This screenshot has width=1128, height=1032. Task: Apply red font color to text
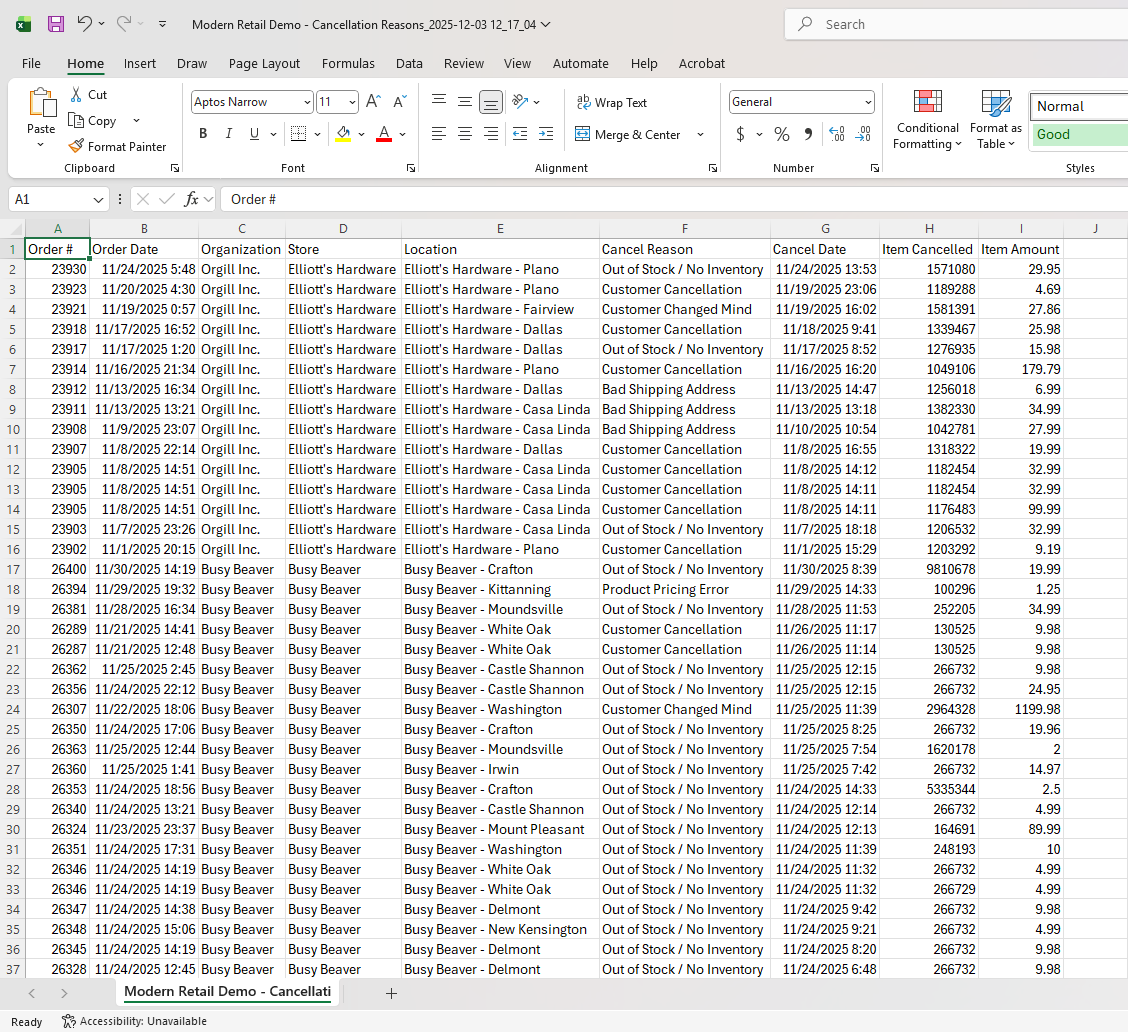click(x=384, y=134)
